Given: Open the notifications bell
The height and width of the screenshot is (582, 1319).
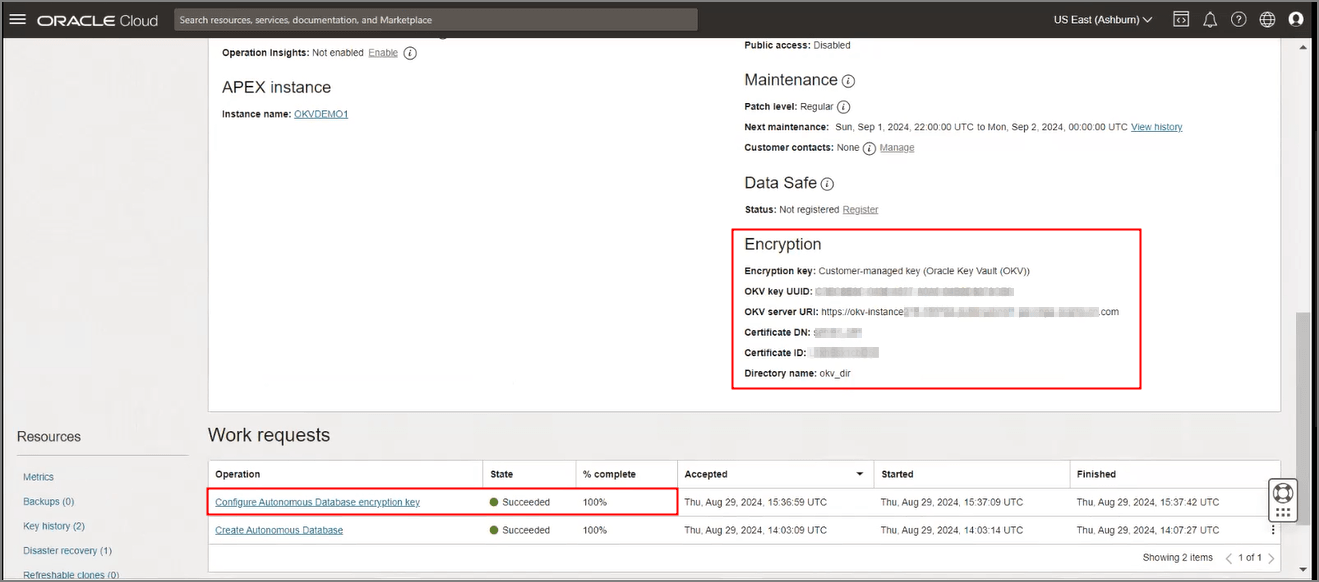Looking at the screenshot, I should point(1210,20).
